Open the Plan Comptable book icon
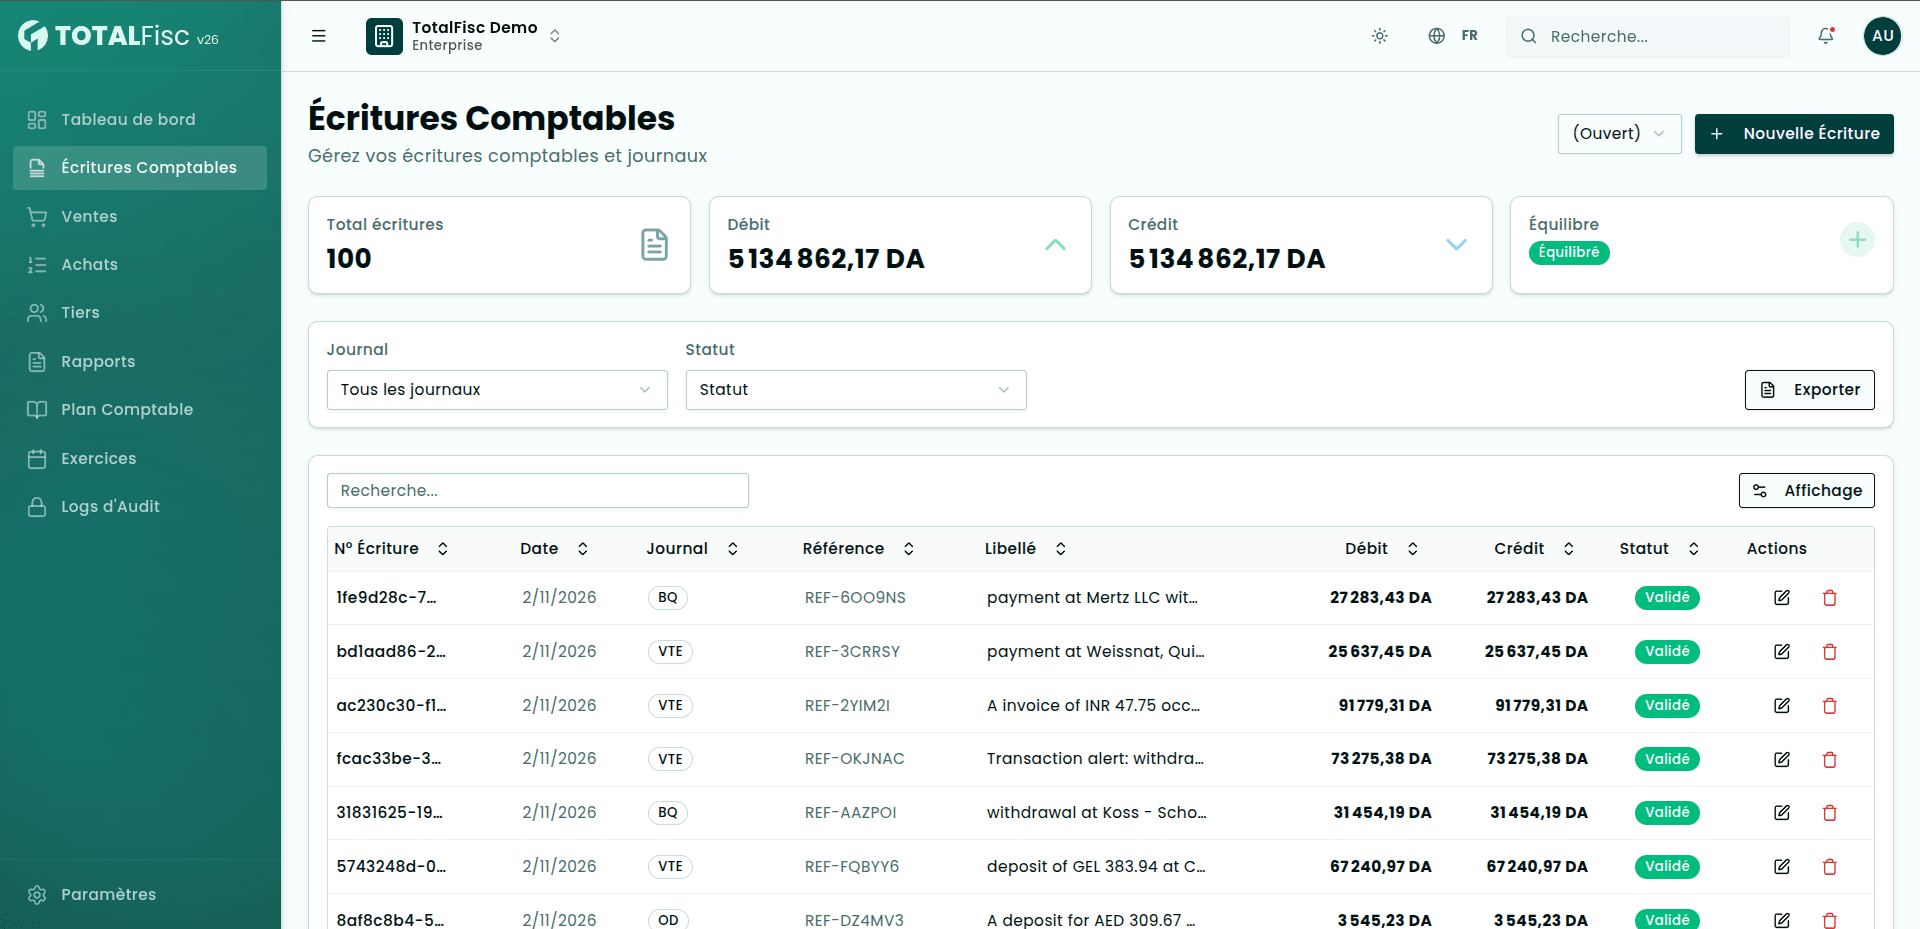 pyautogui.click(x=37, y=409)
